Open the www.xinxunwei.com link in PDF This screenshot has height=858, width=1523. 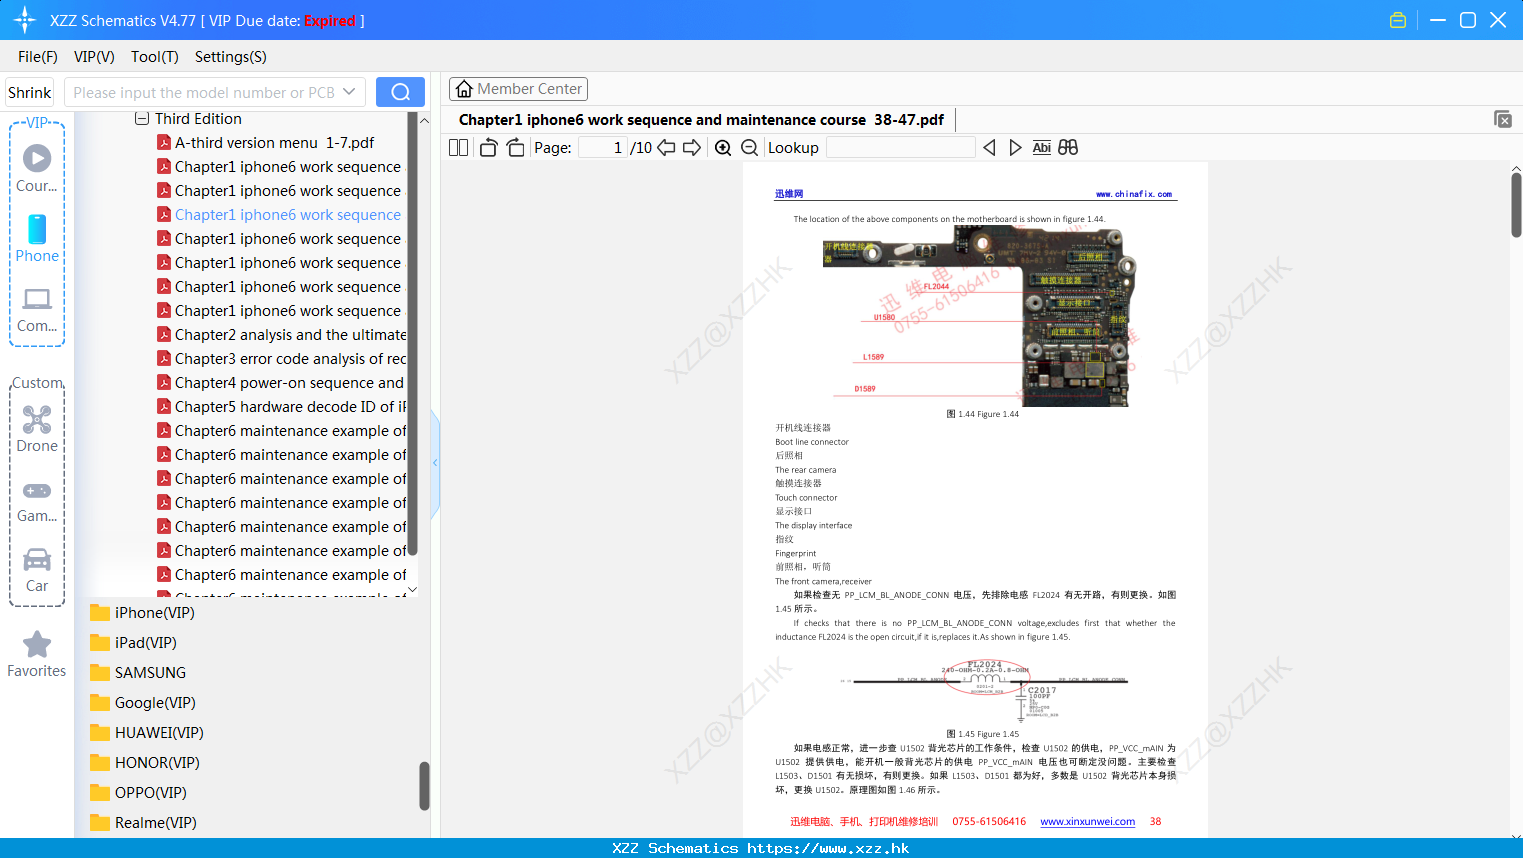[x=1087, y=822]
